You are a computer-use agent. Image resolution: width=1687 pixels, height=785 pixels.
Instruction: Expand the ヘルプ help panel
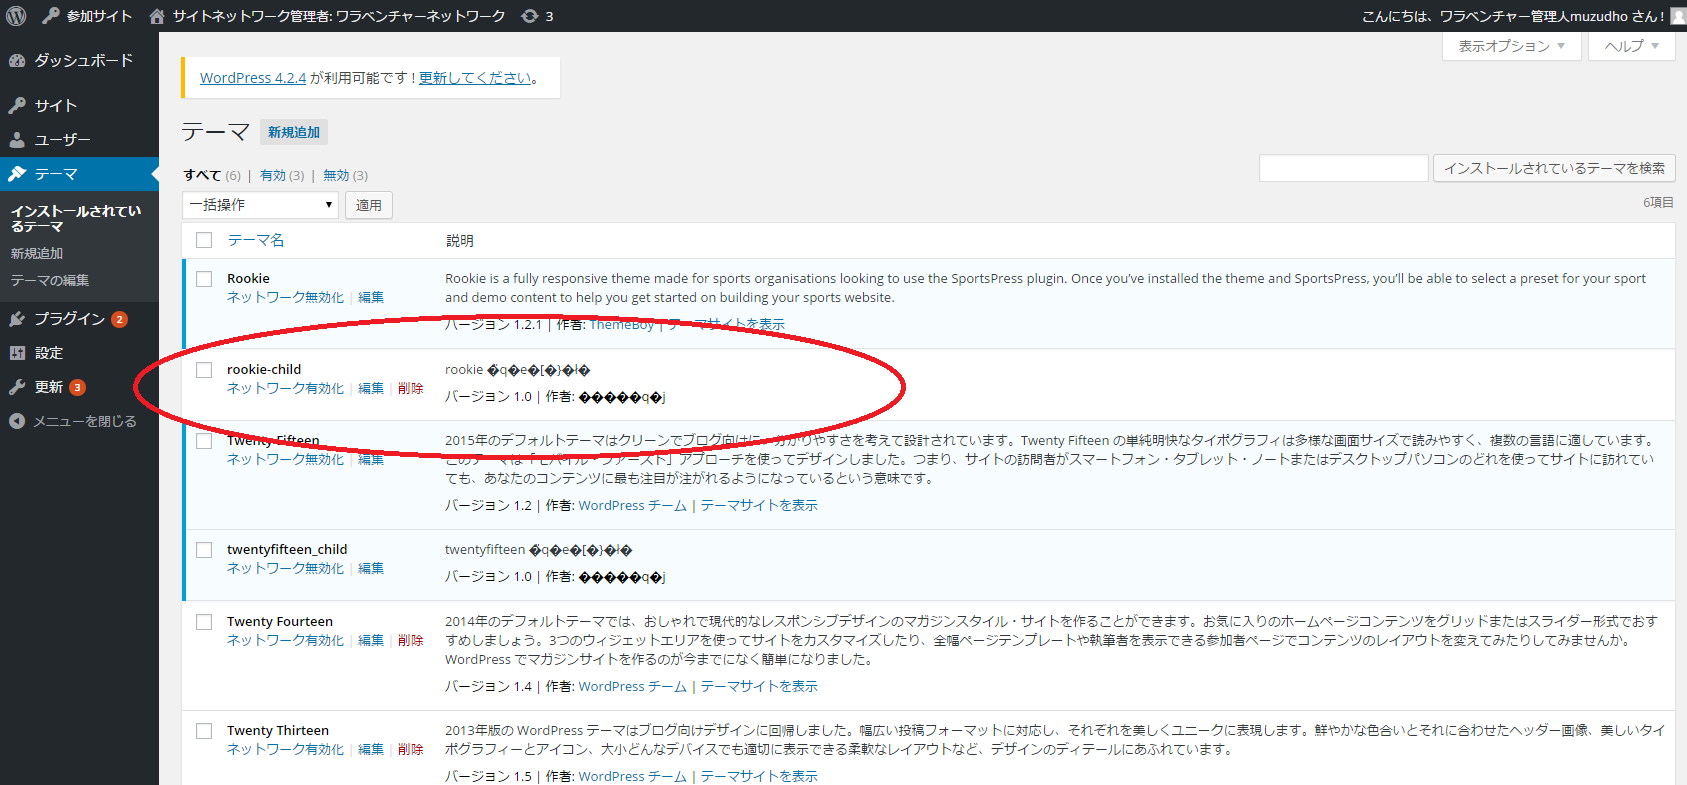[1632, 46]
